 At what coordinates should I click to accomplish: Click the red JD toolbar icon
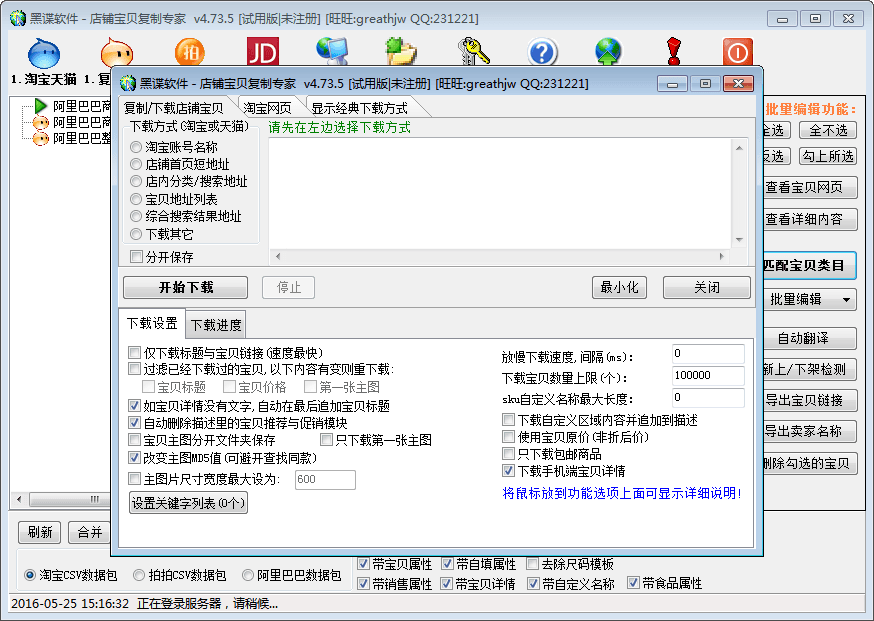tap(263, 52)
